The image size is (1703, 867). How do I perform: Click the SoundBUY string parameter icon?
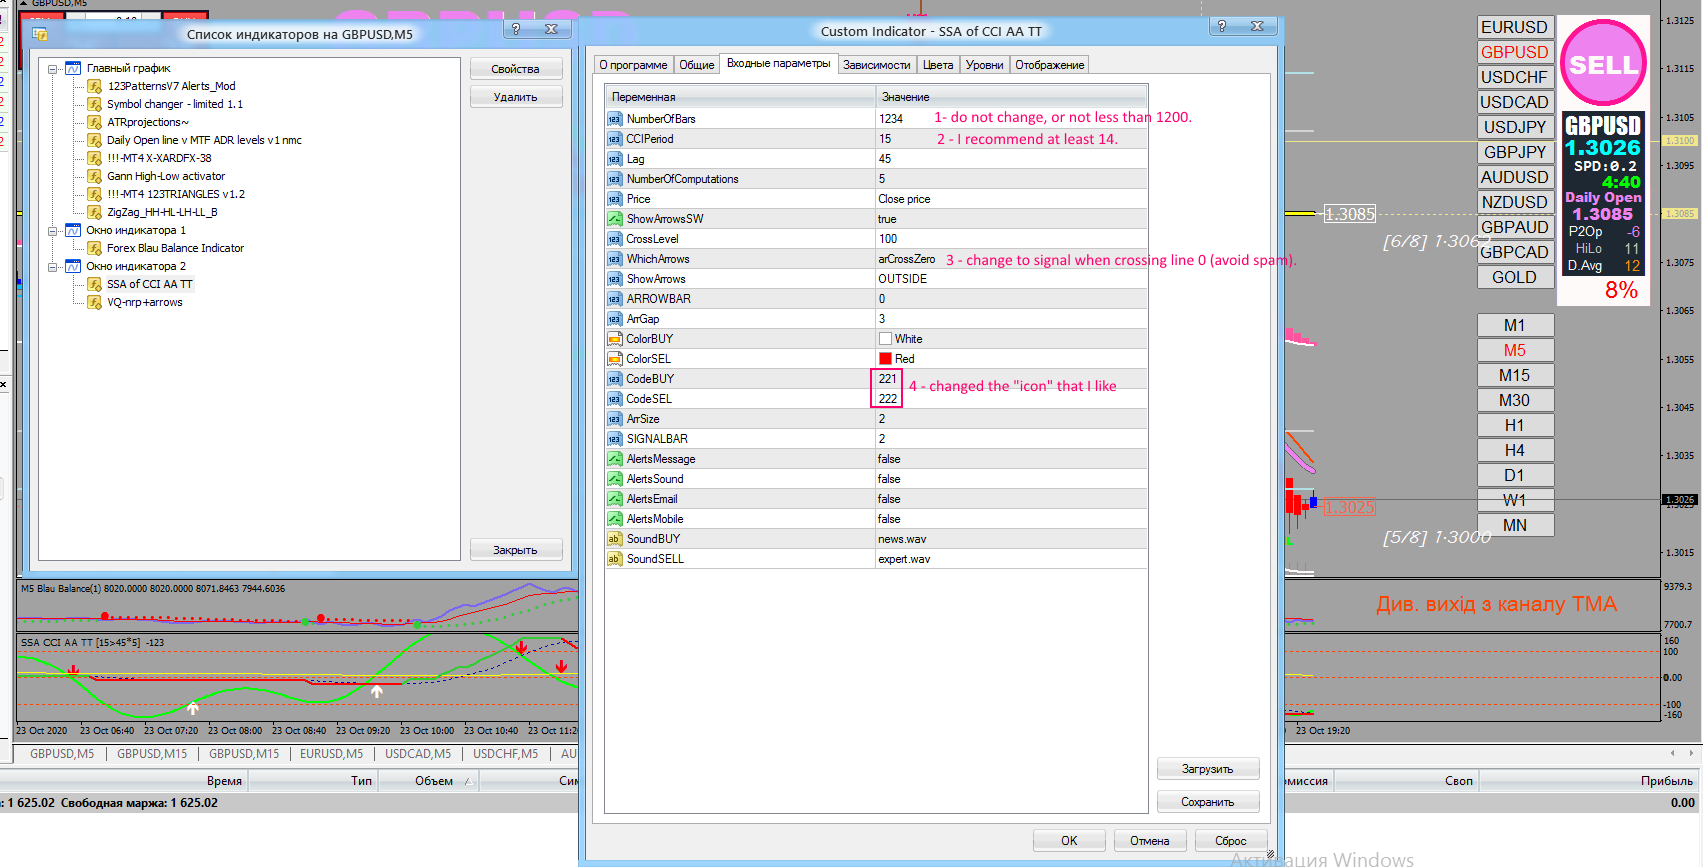pos(615,539)
